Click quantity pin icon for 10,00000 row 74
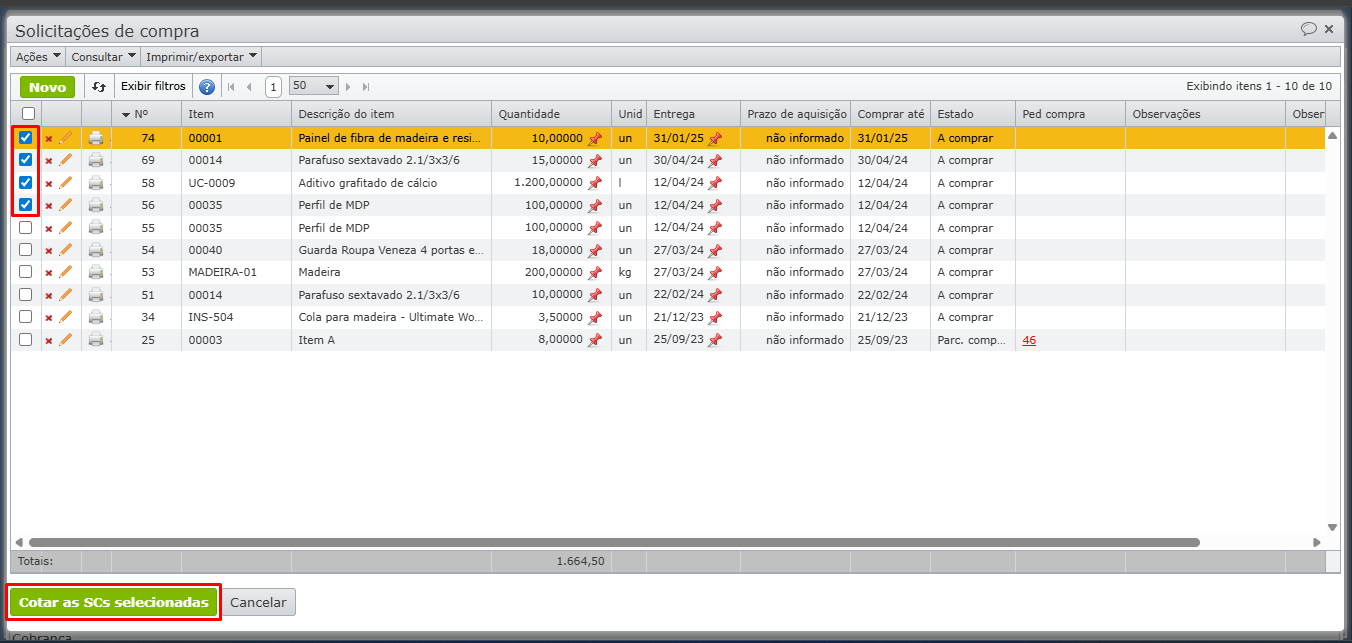Screen dimensions: 1352x643 pyautogui.click(x=595, y=138)
